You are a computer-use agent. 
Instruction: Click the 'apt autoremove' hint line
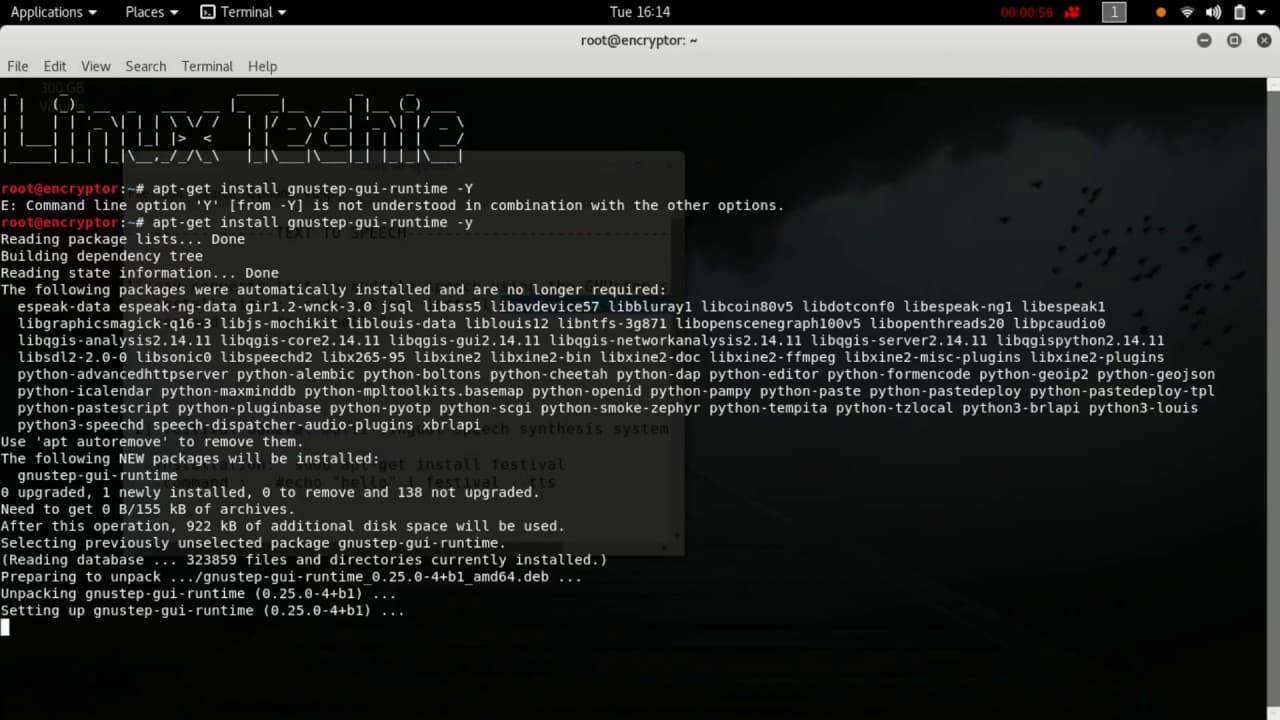(x=152, y=442)
